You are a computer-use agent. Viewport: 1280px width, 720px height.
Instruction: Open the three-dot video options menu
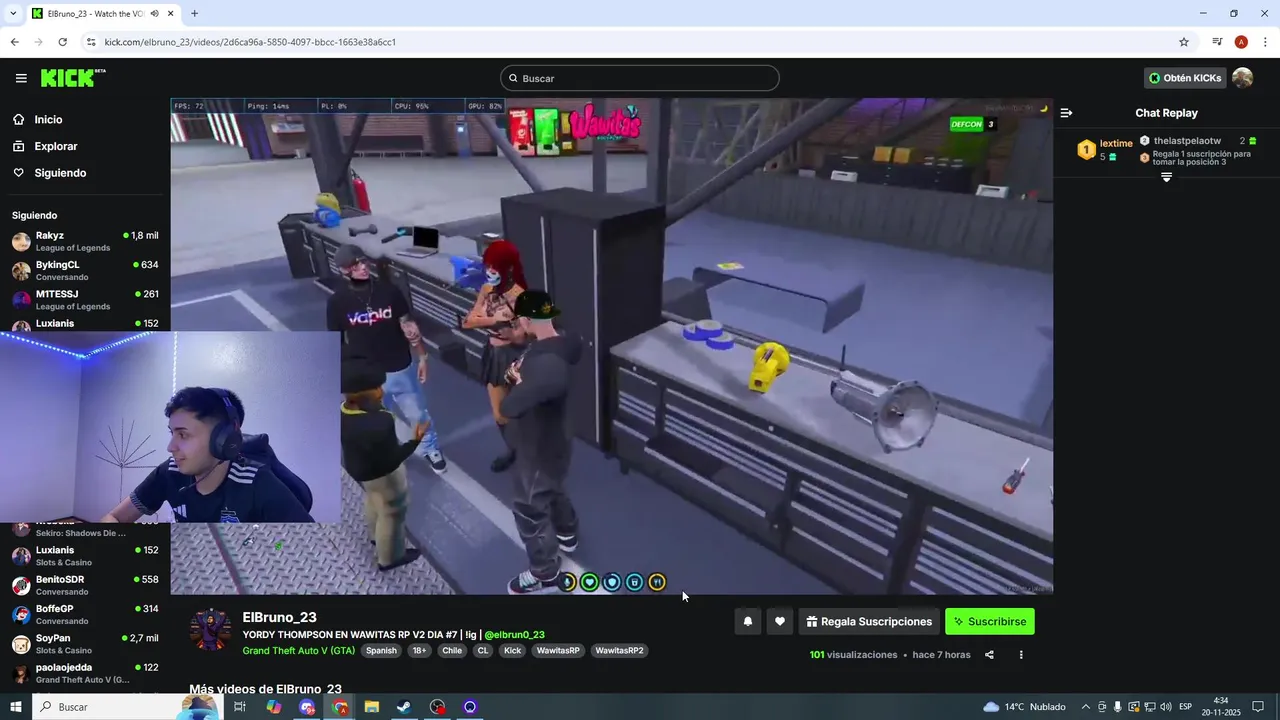[x=1021, y=655]
